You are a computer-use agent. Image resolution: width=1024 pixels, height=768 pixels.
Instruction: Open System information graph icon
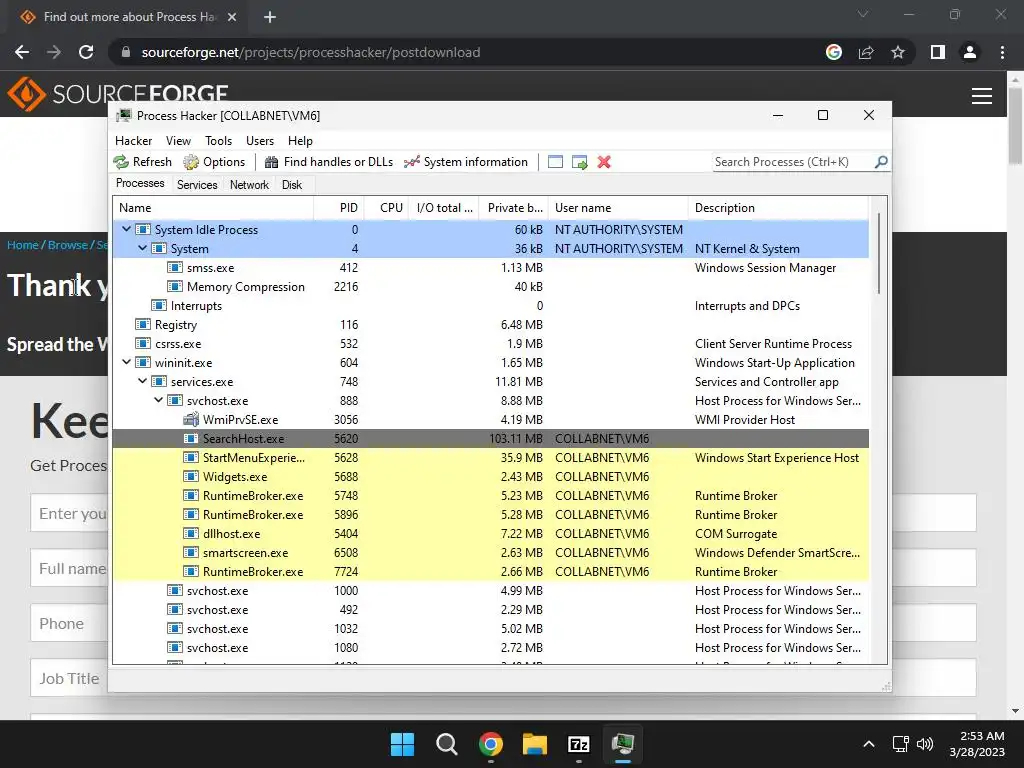point(411,162)
